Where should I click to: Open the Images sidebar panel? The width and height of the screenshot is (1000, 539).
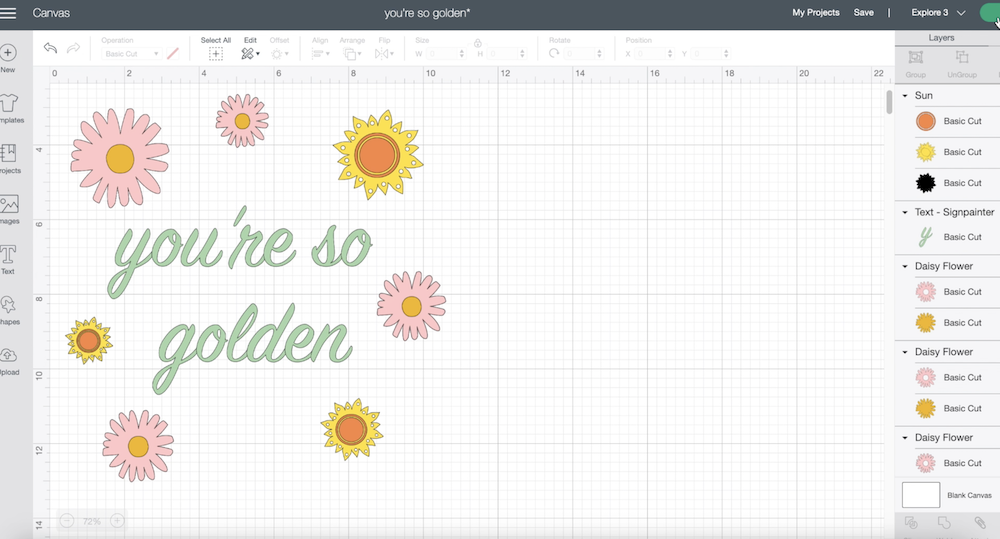click(9, 209)
